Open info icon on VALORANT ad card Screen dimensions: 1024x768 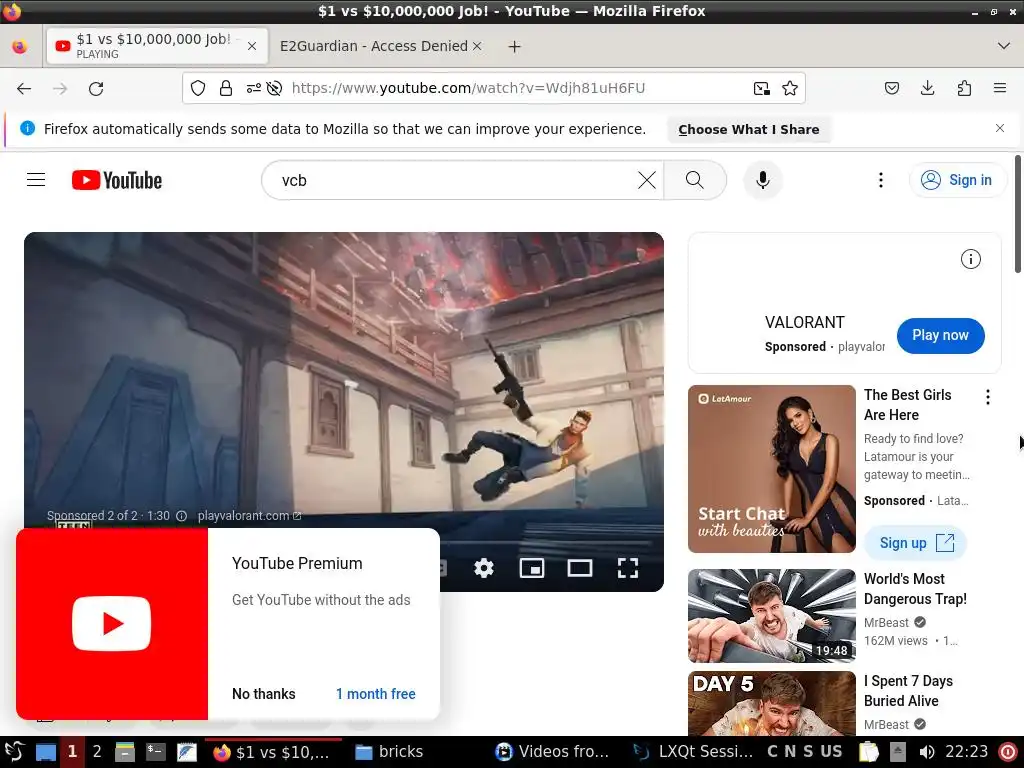tap(970, 259)
